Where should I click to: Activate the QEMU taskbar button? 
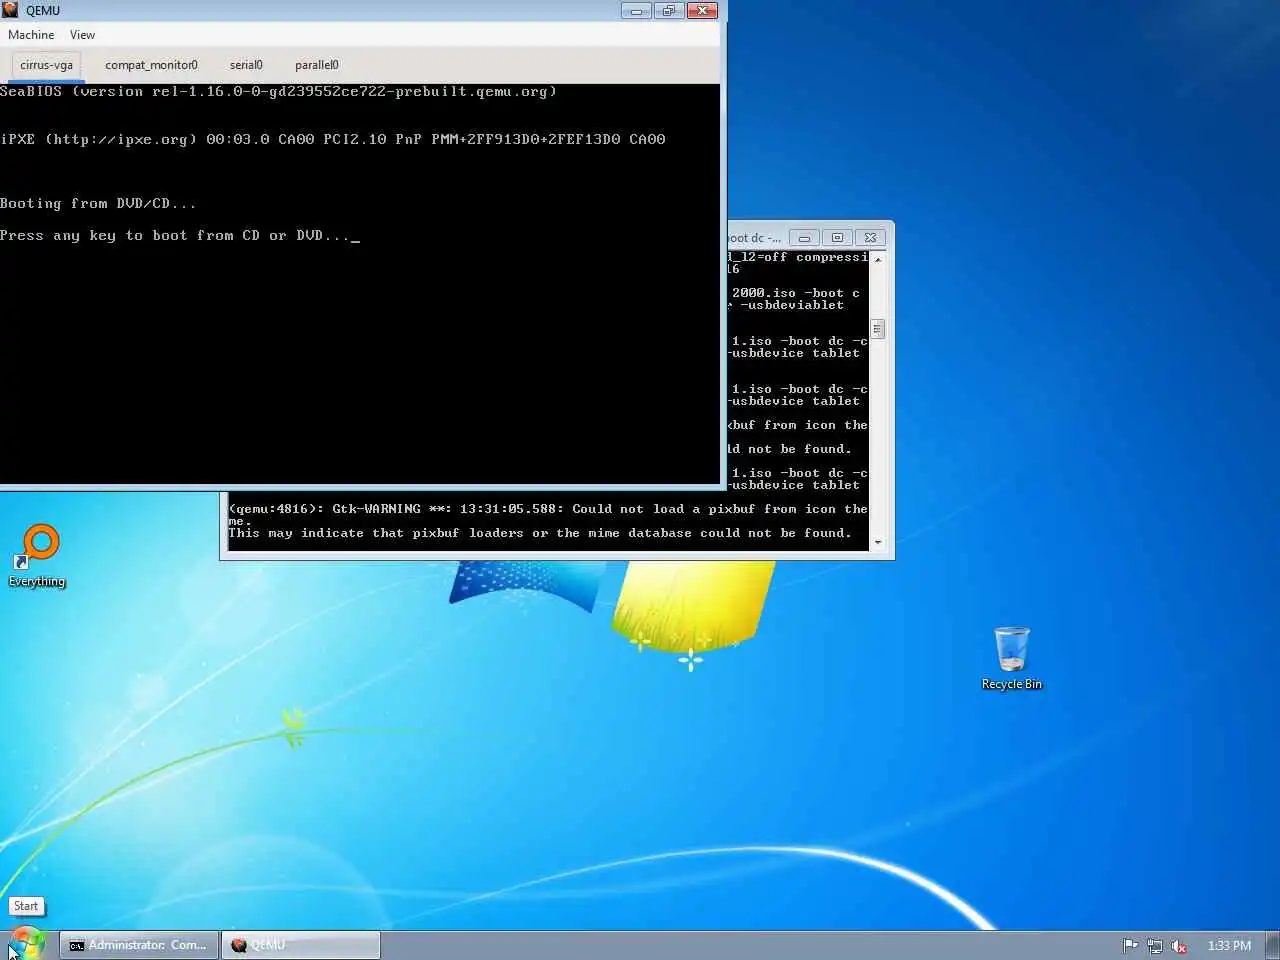301,945
